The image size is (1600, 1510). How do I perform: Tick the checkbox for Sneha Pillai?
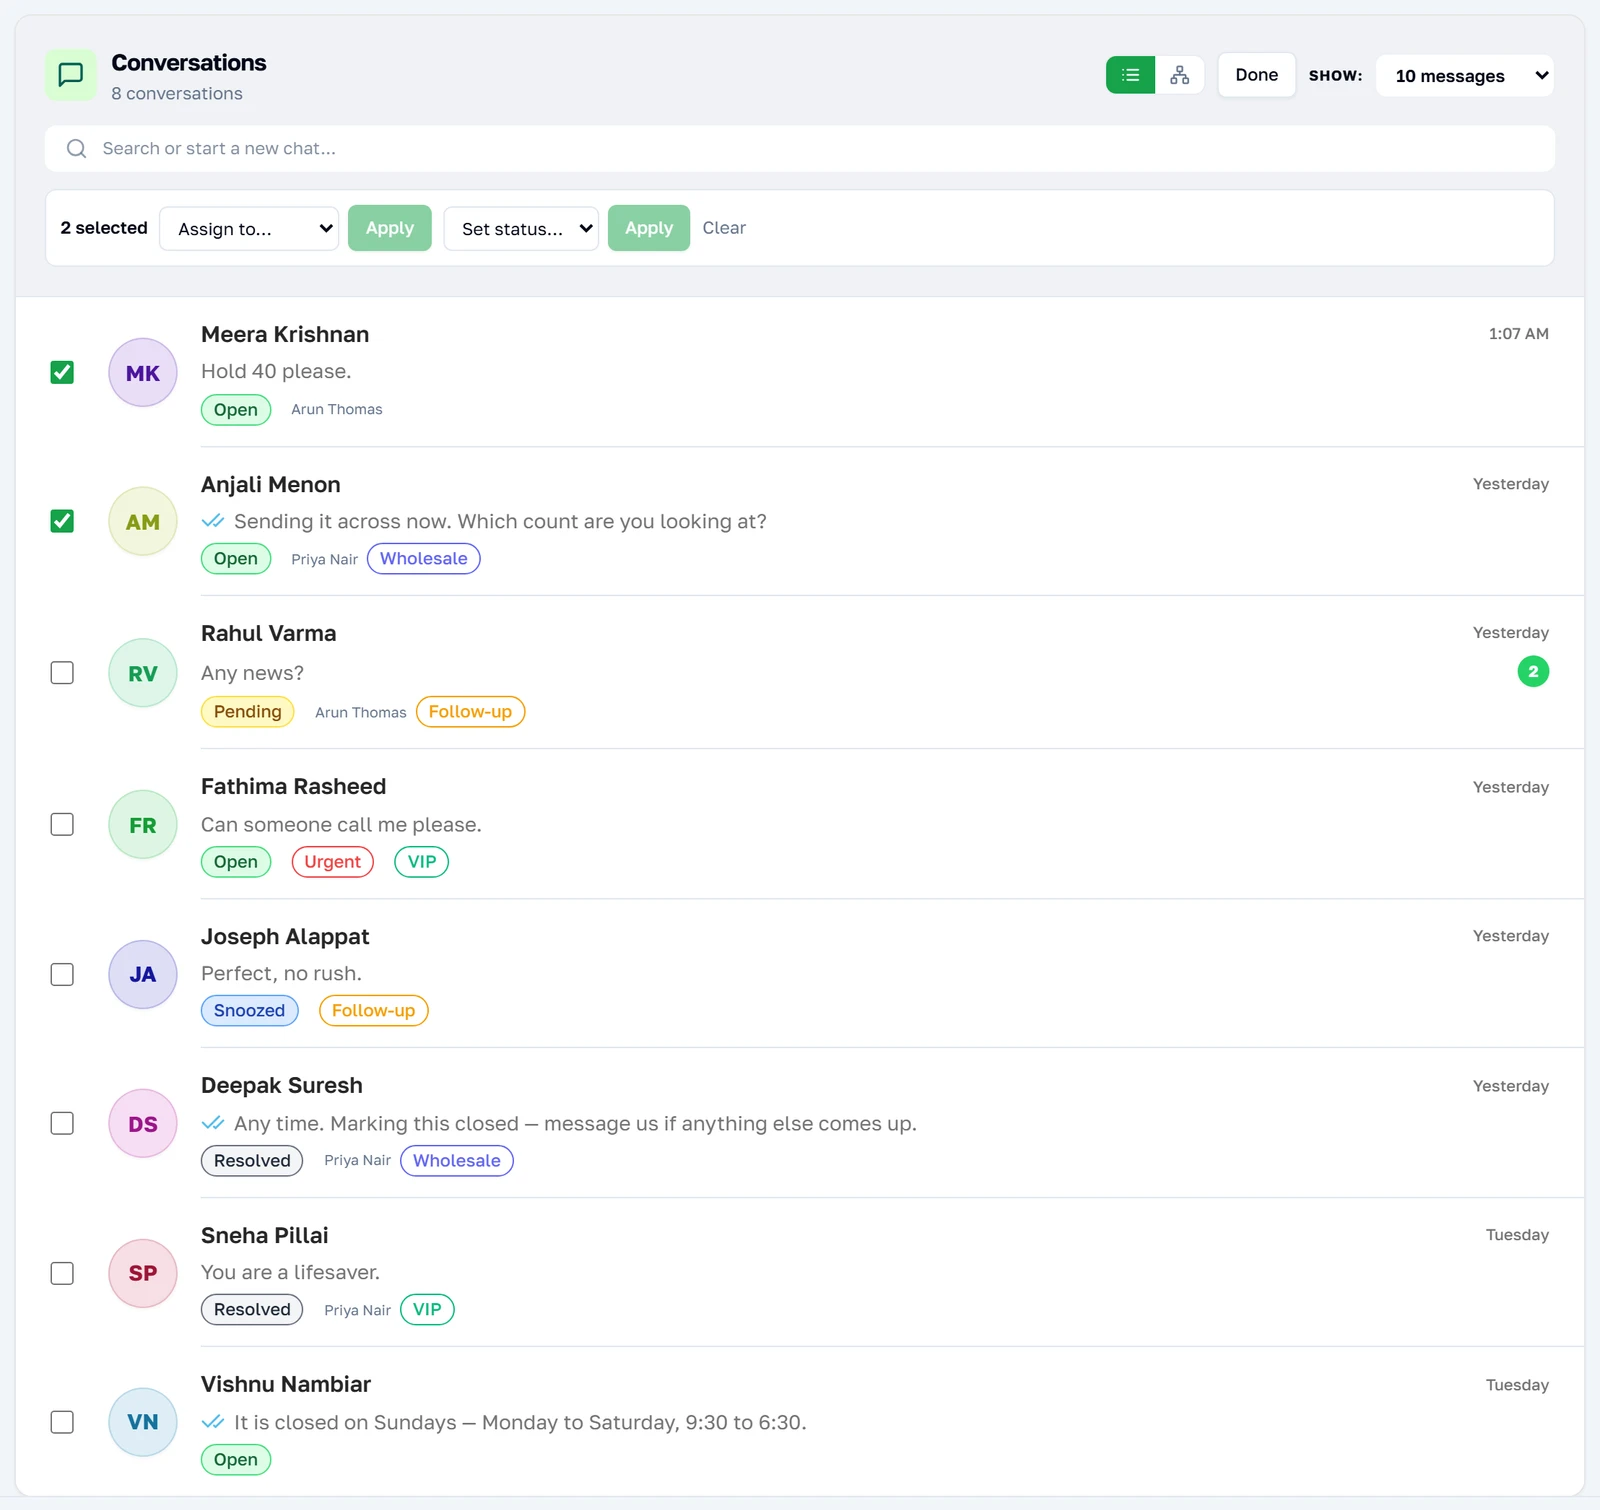[x=62, y=1273]
